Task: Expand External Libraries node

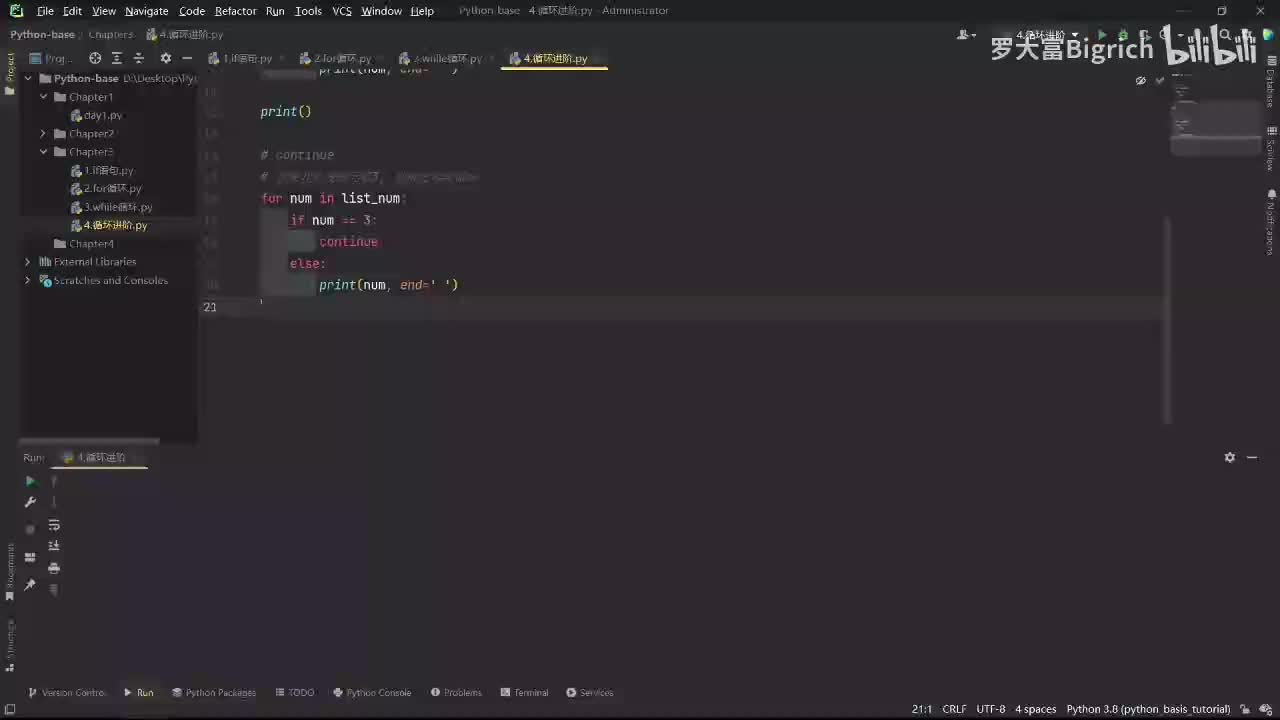Action: tap(28, 262)
